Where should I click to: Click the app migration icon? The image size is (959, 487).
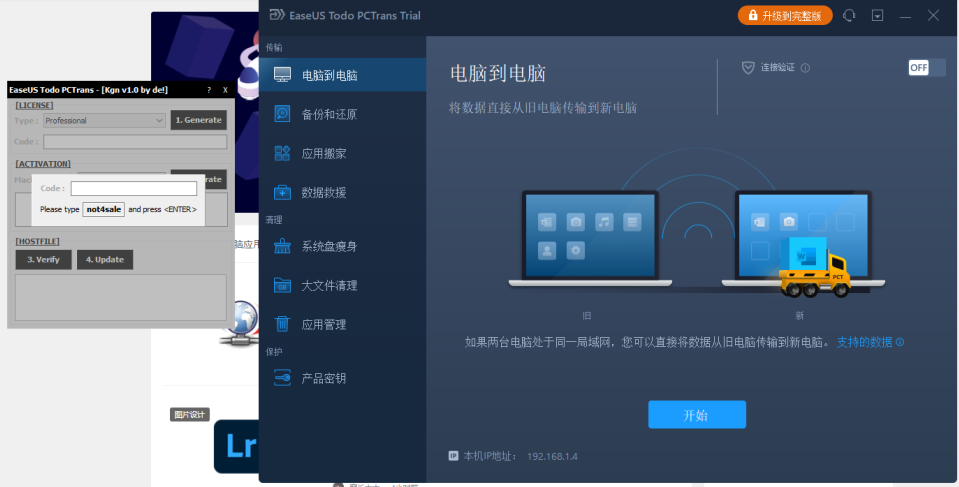(282, 153)
